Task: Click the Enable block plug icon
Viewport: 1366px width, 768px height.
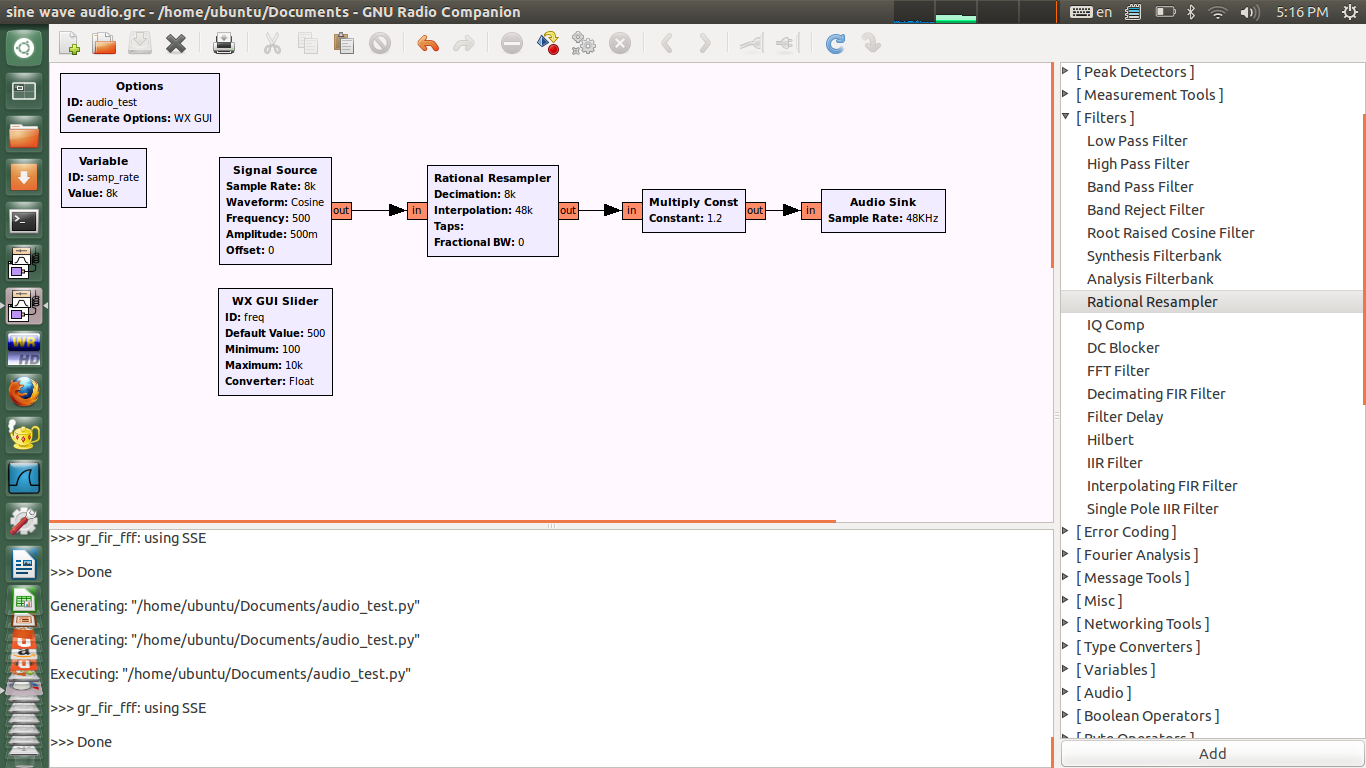Action: [751, 44]
